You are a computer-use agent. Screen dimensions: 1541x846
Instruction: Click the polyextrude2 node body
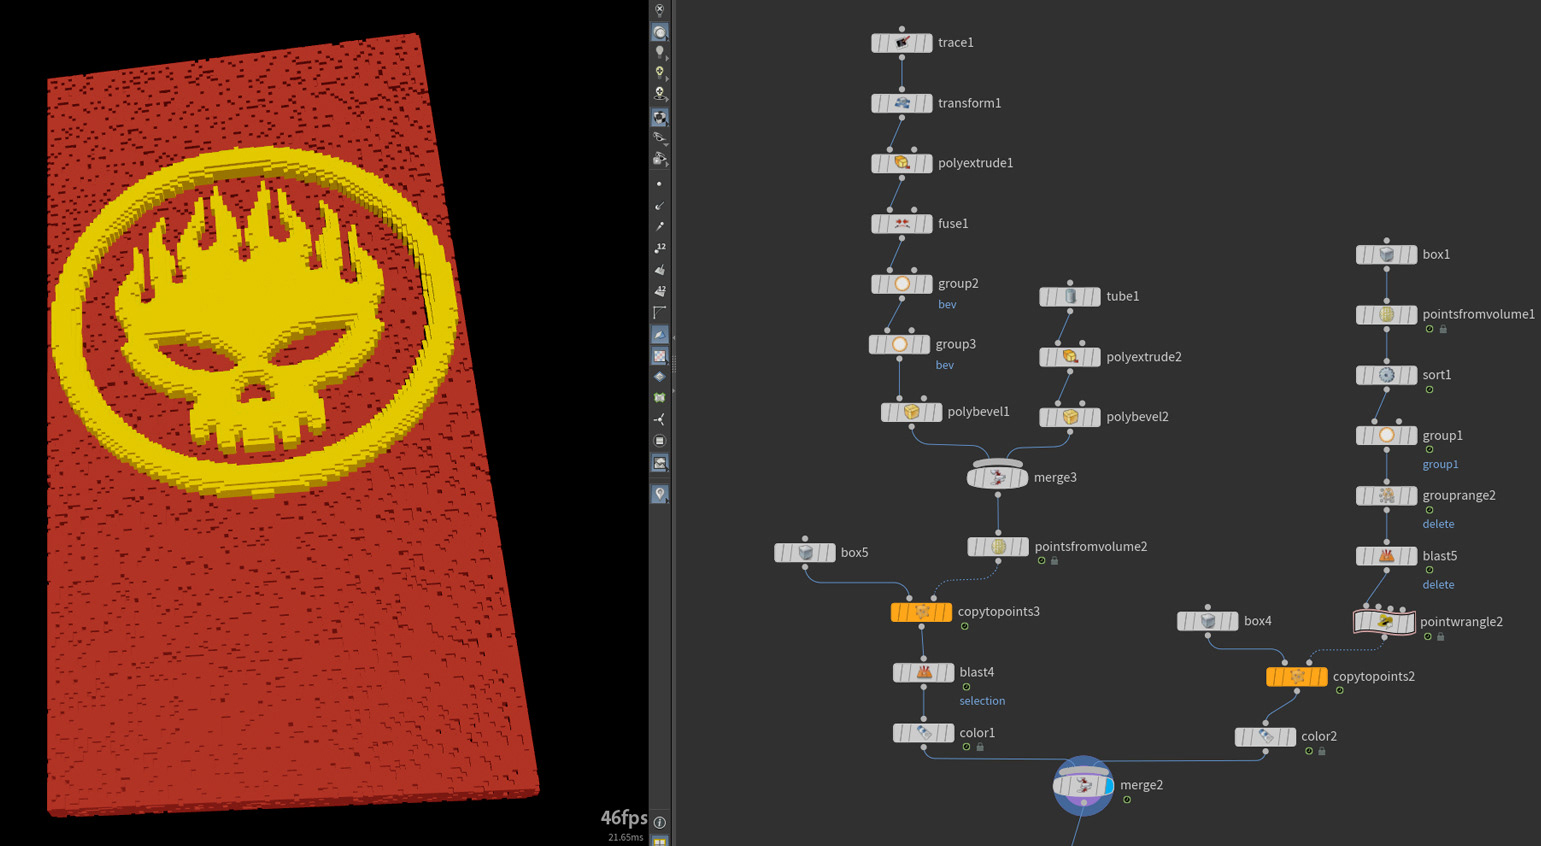(1070, 357)
